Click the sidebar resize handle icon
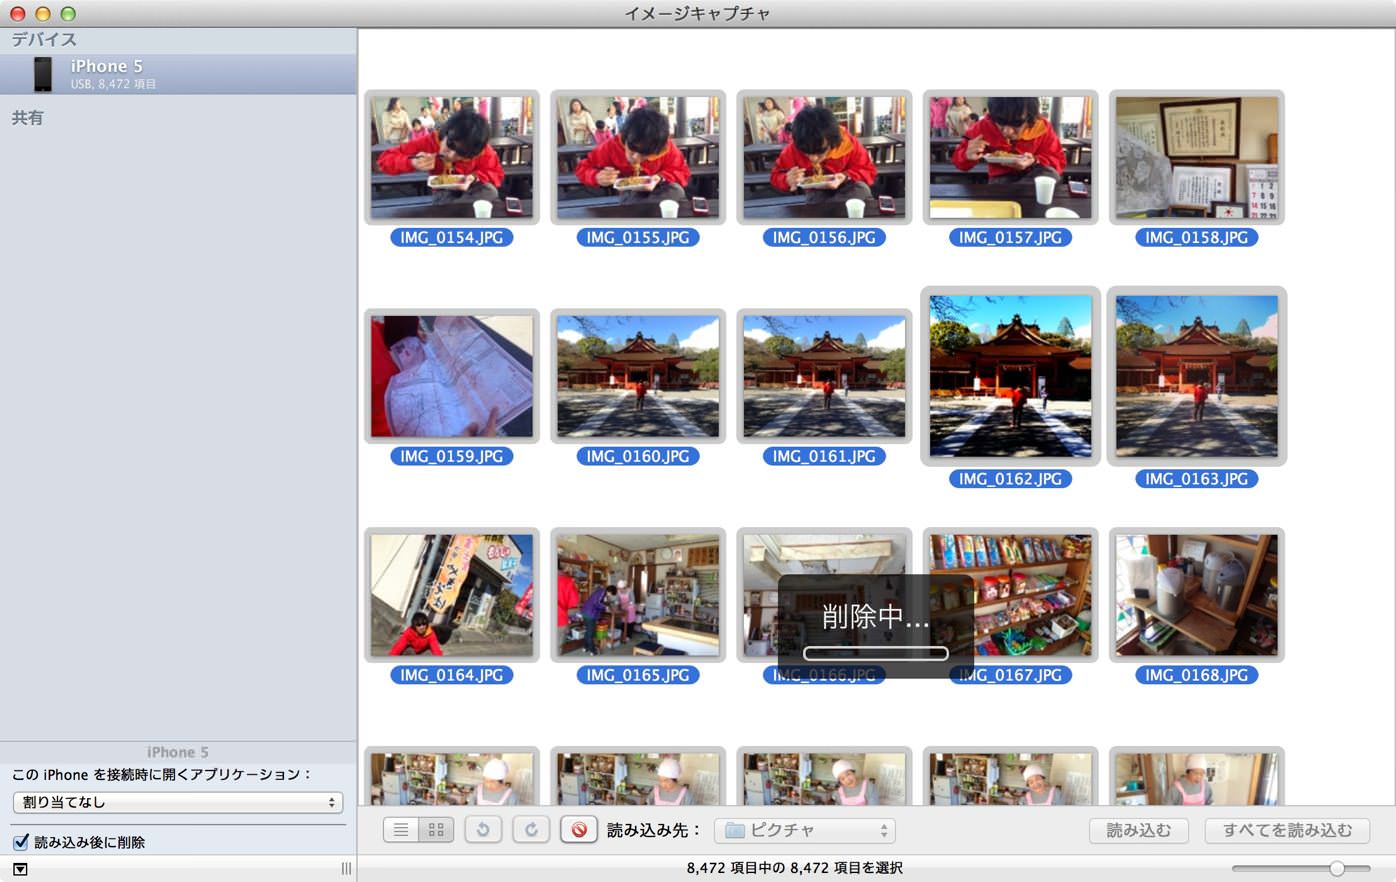1396x882 pixels. (x=346, y=869)
